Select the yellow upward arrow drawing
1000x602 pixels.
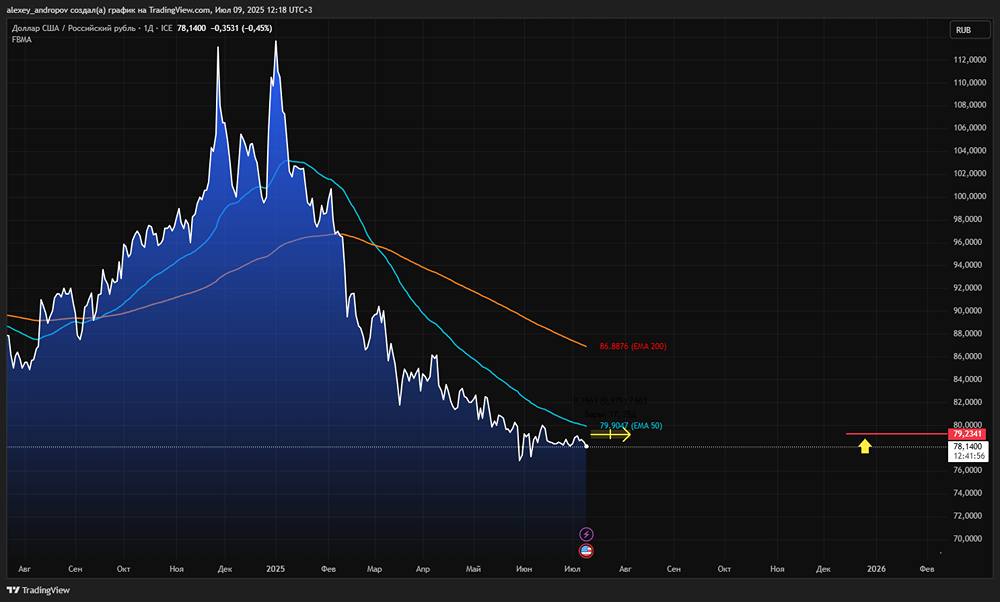pyautogui.click(x=865, y=446)
